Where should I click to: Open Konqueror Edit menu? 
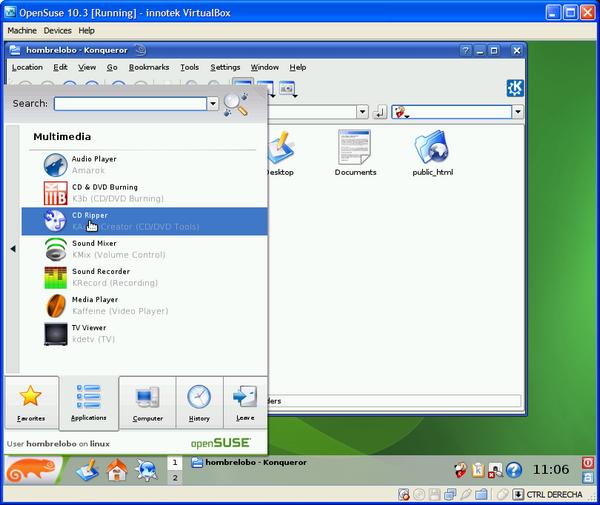[x=60, y=67]
